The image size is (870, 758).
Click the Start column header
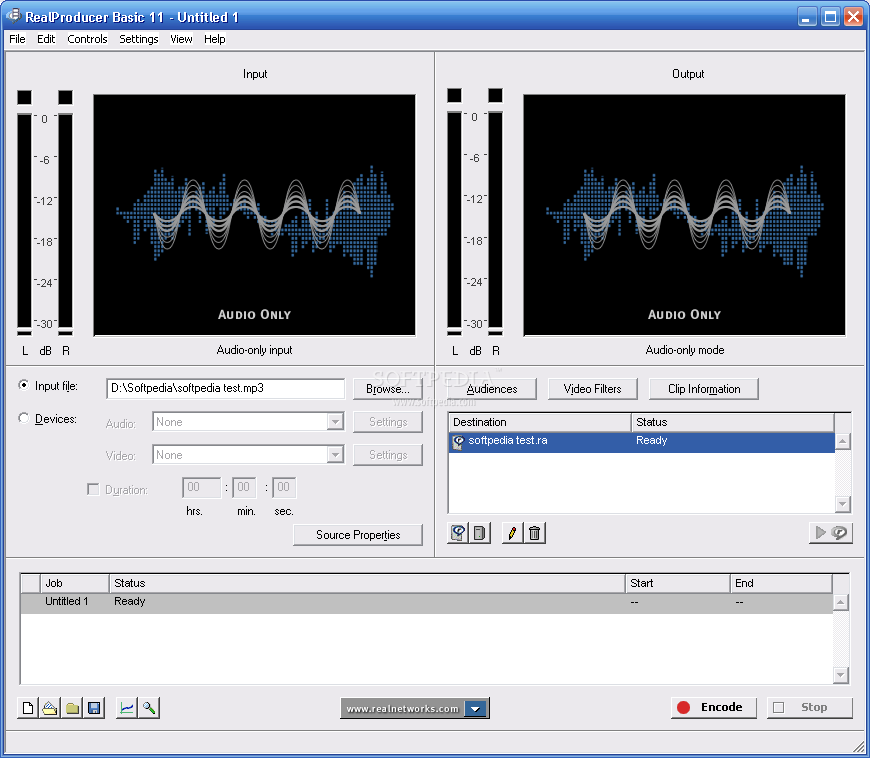[677, 583]
